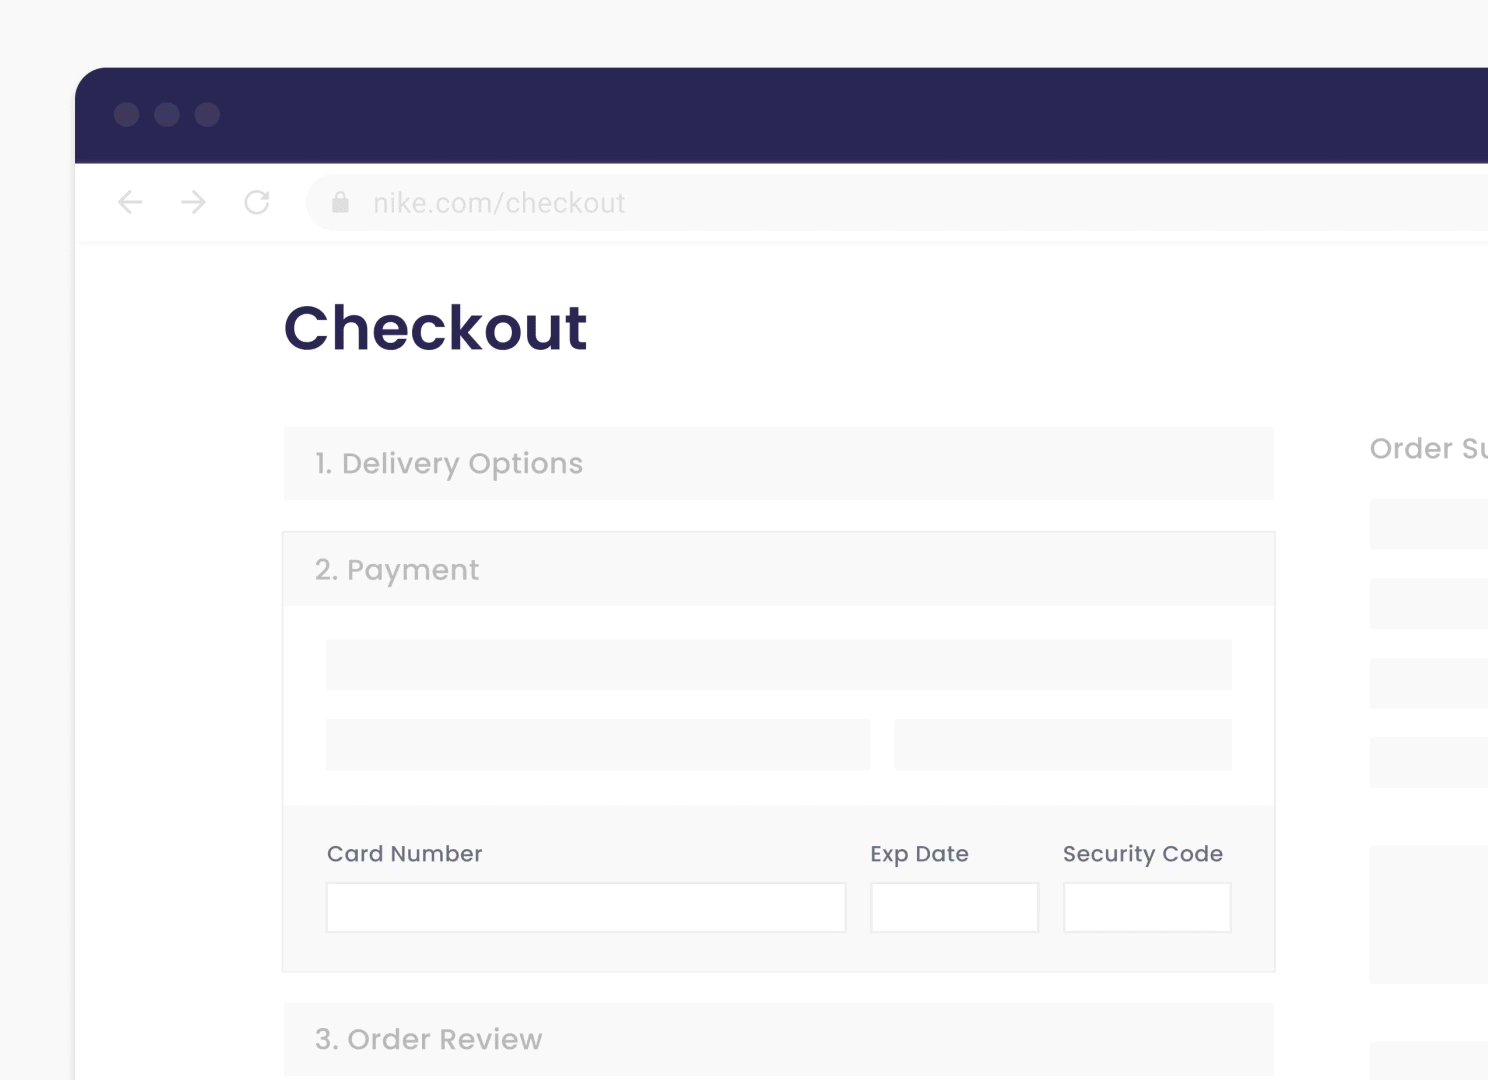This screenshot has width=1488, height=1080.
Task: Focus the Exp Date input box
Action: pyautogui.click(x=954, y=908)
